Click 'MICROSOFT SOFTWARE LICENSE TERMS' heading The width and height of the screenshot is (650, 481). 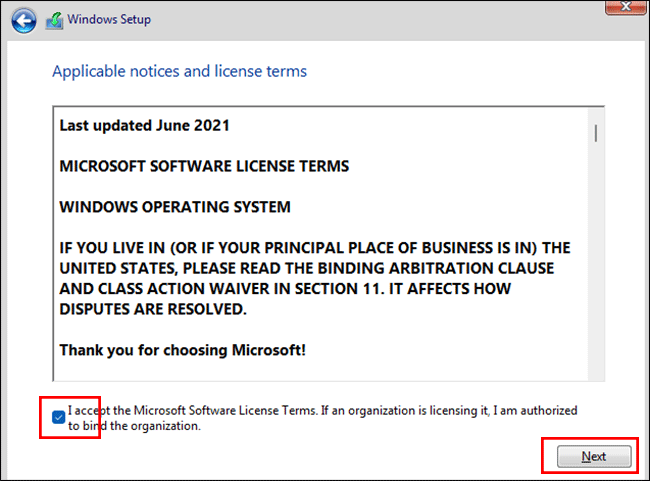point(204,166)
